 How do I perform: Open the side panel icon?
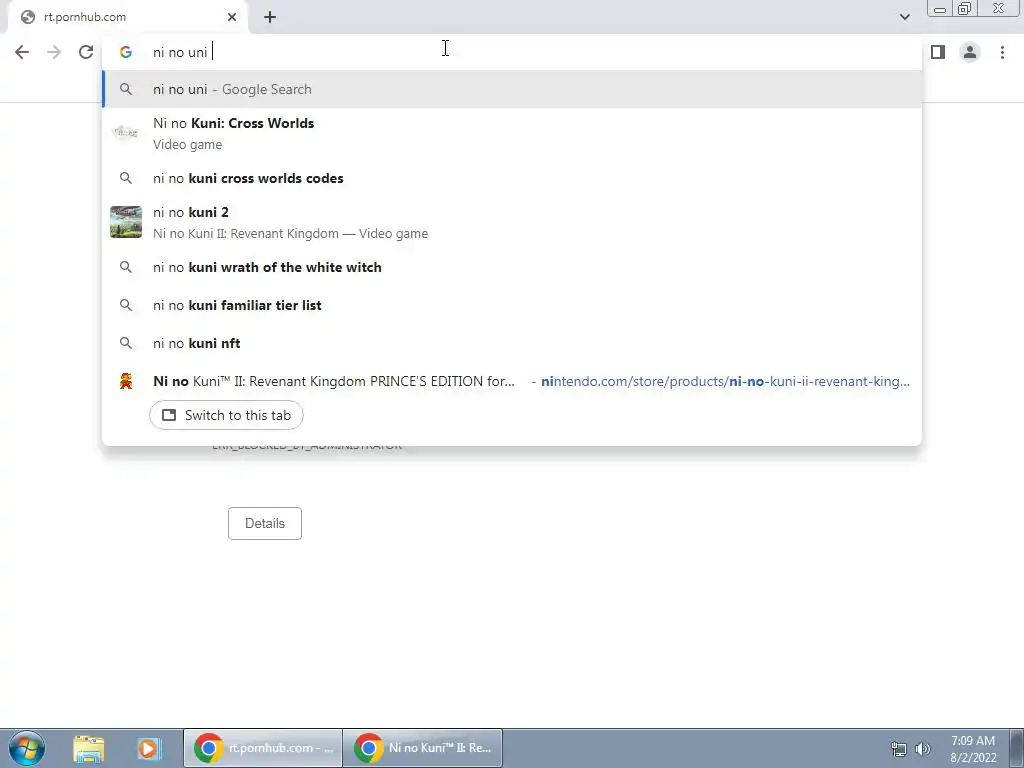(x=938, y=52)
